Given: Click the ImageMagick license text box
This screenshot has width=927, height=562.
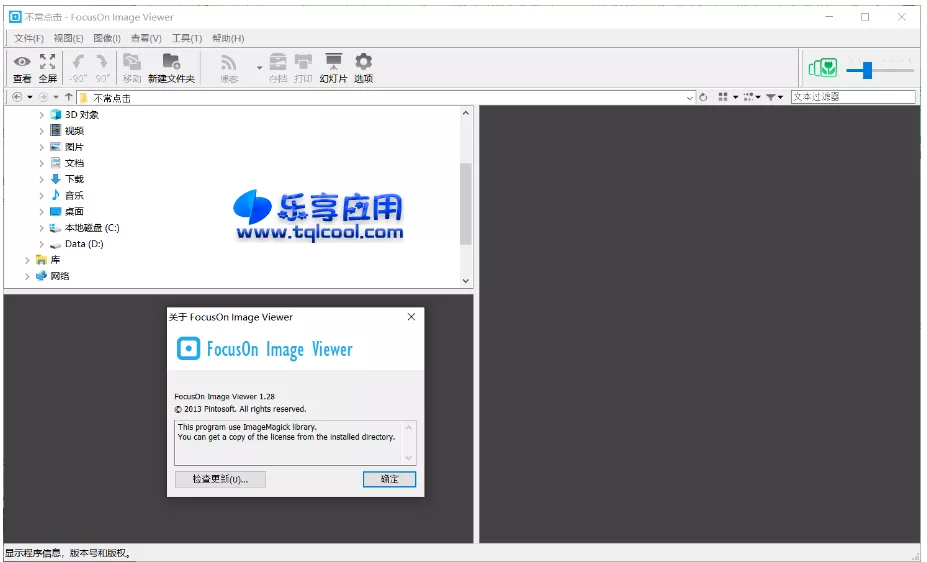Looking at the screenshot, I should (295, 442).
